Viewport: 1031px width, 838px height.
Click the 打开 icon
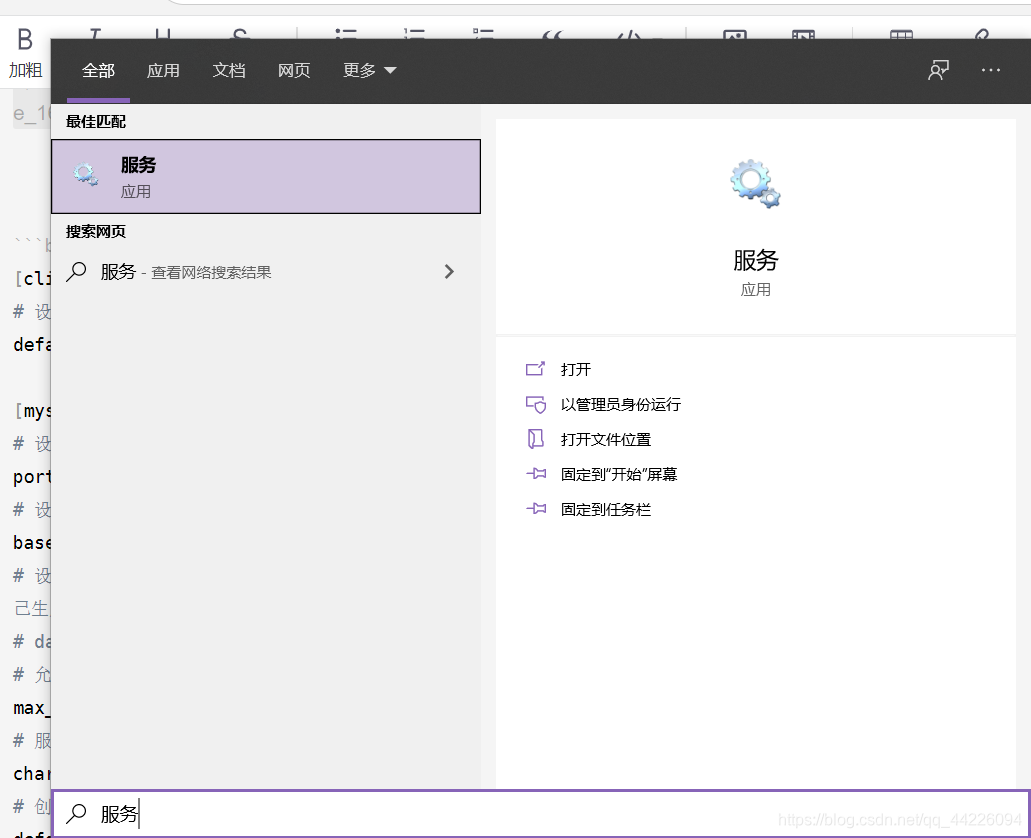pyautogui.click(x=535, y=369)
